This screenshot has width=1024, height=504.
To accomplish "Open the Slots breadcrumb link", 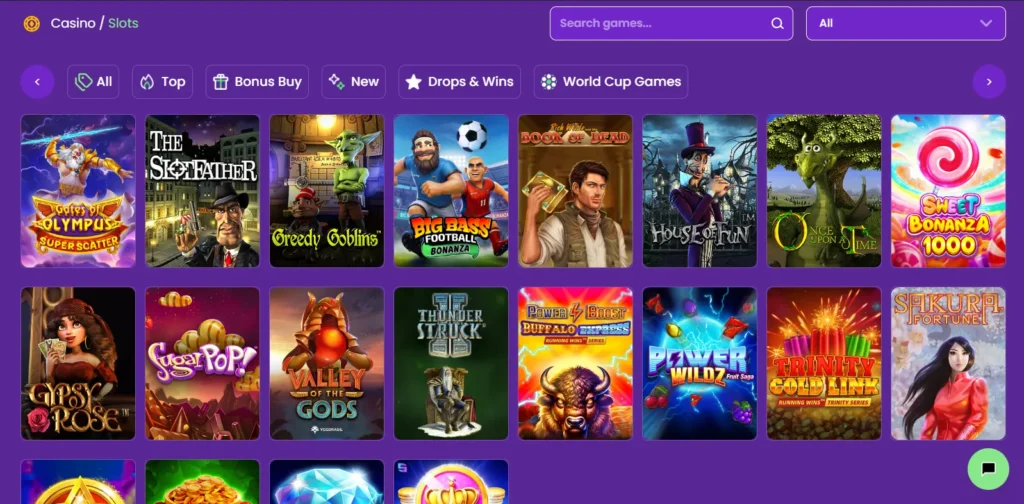I will [123, 24].
